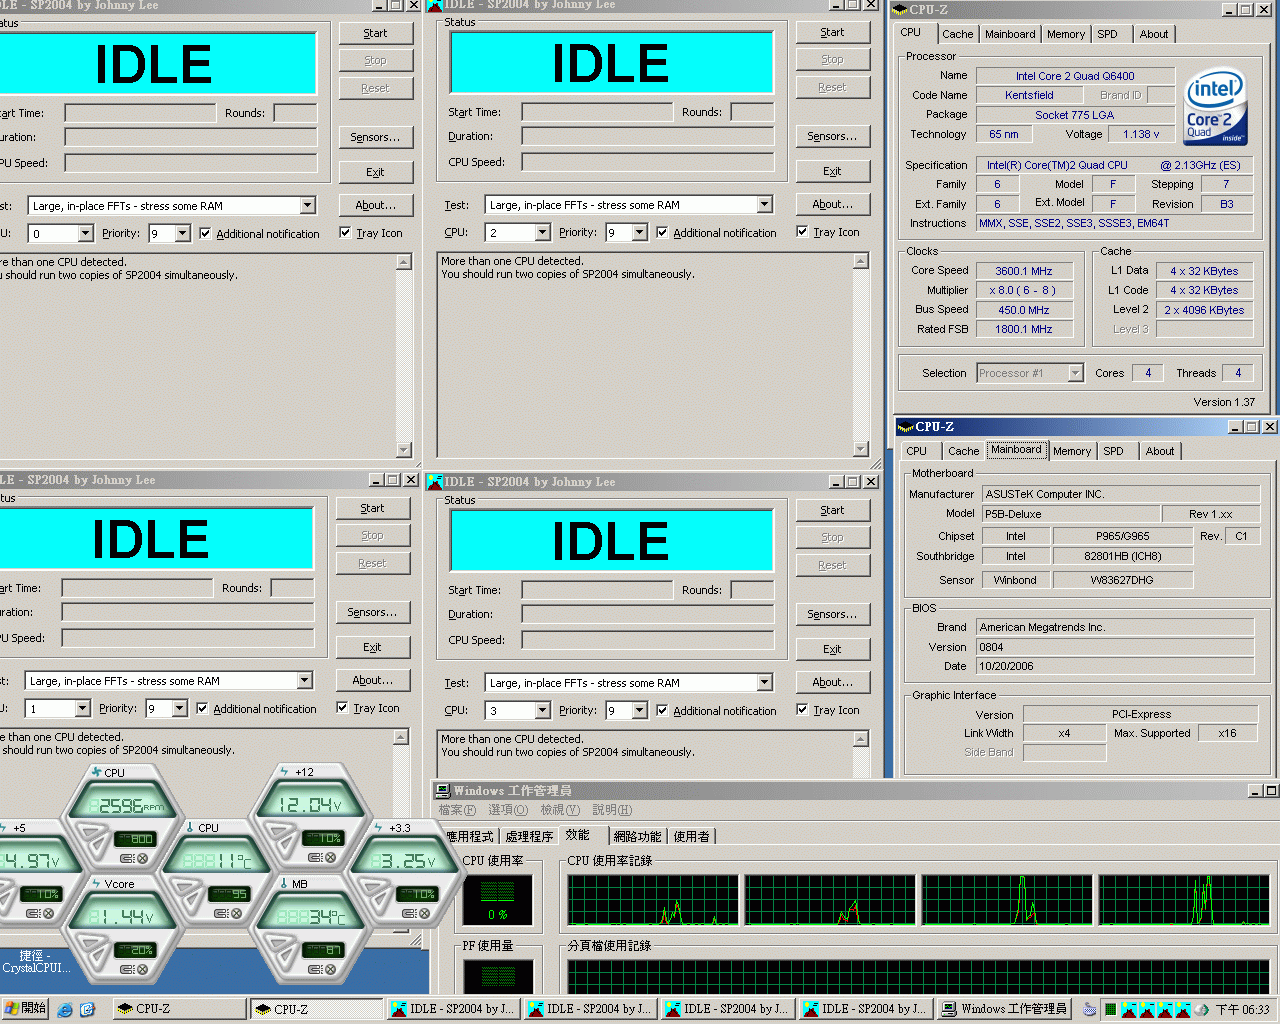The image size is (1280, 1024).
Task: Open About tab in lower CPU-Z window
Action: pyautogui.click(x=1160, y=451)
